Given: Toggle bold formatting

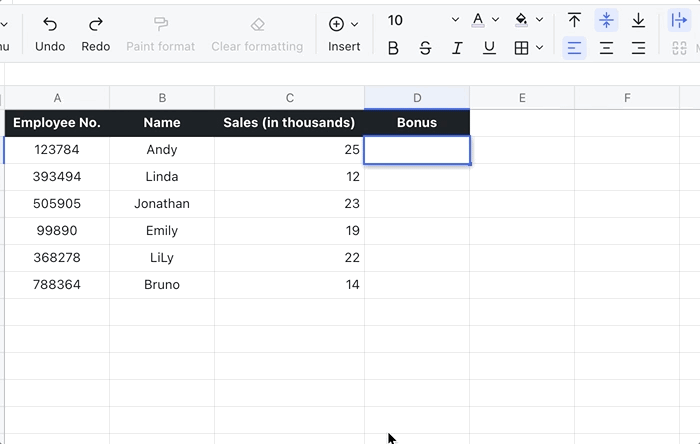Looking at the screenshot, I should pos(393,48).
